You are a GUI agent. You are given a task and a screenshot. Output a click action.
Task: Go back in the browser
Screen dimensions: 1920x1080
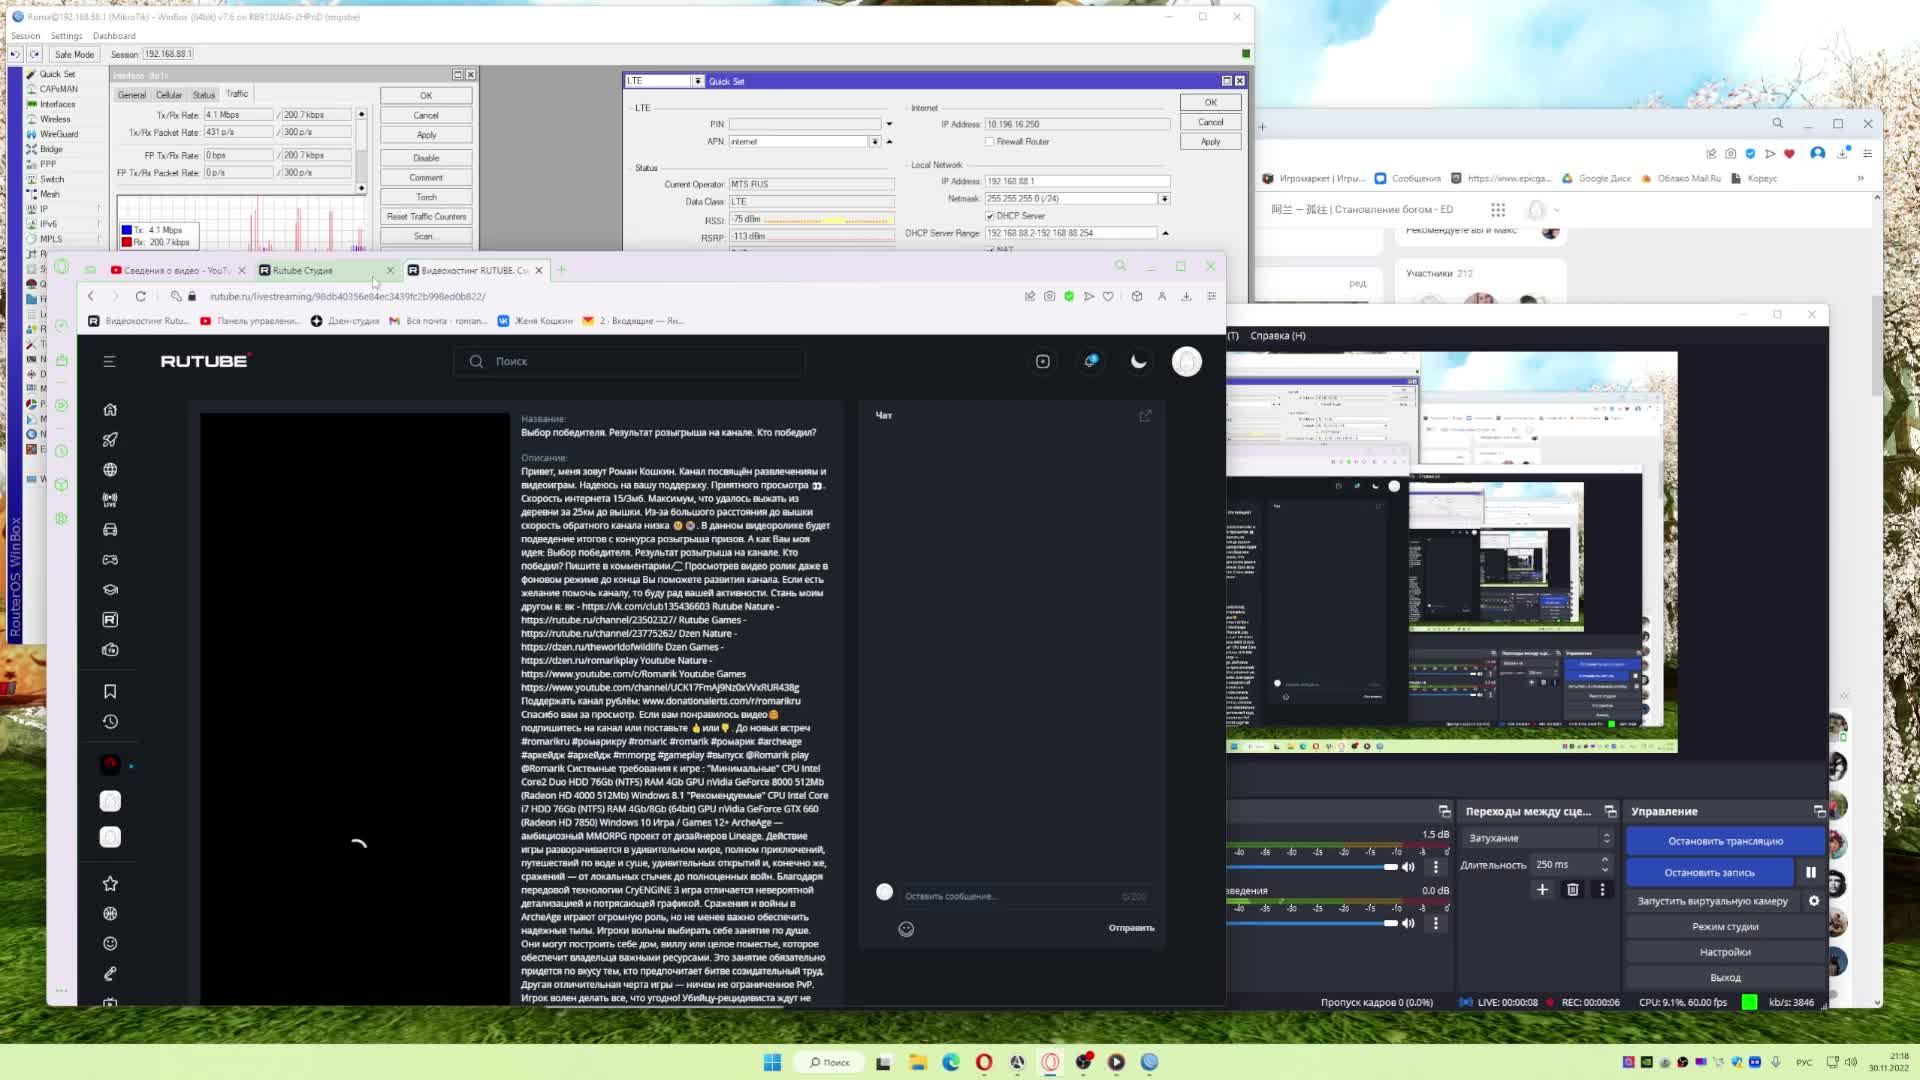click(91, 296)
